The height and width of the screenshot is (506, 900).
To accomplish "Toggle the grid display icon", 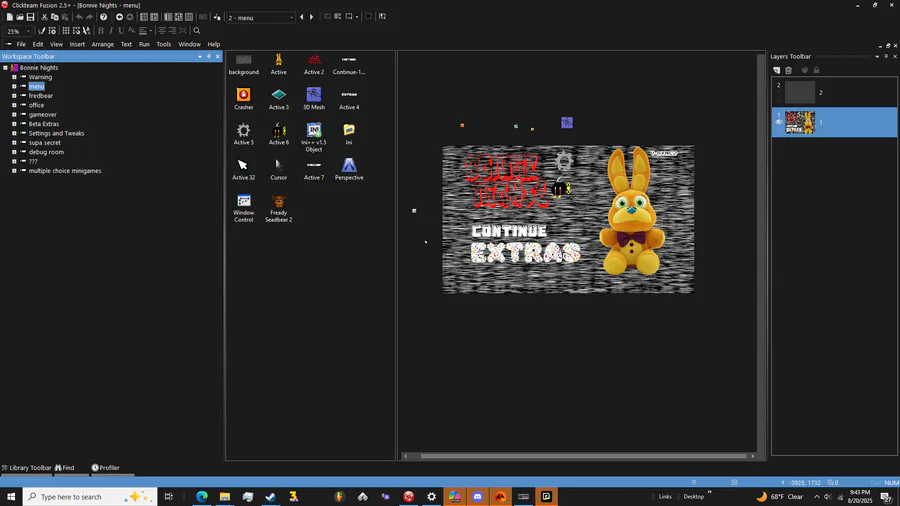I will click(66, 31).
